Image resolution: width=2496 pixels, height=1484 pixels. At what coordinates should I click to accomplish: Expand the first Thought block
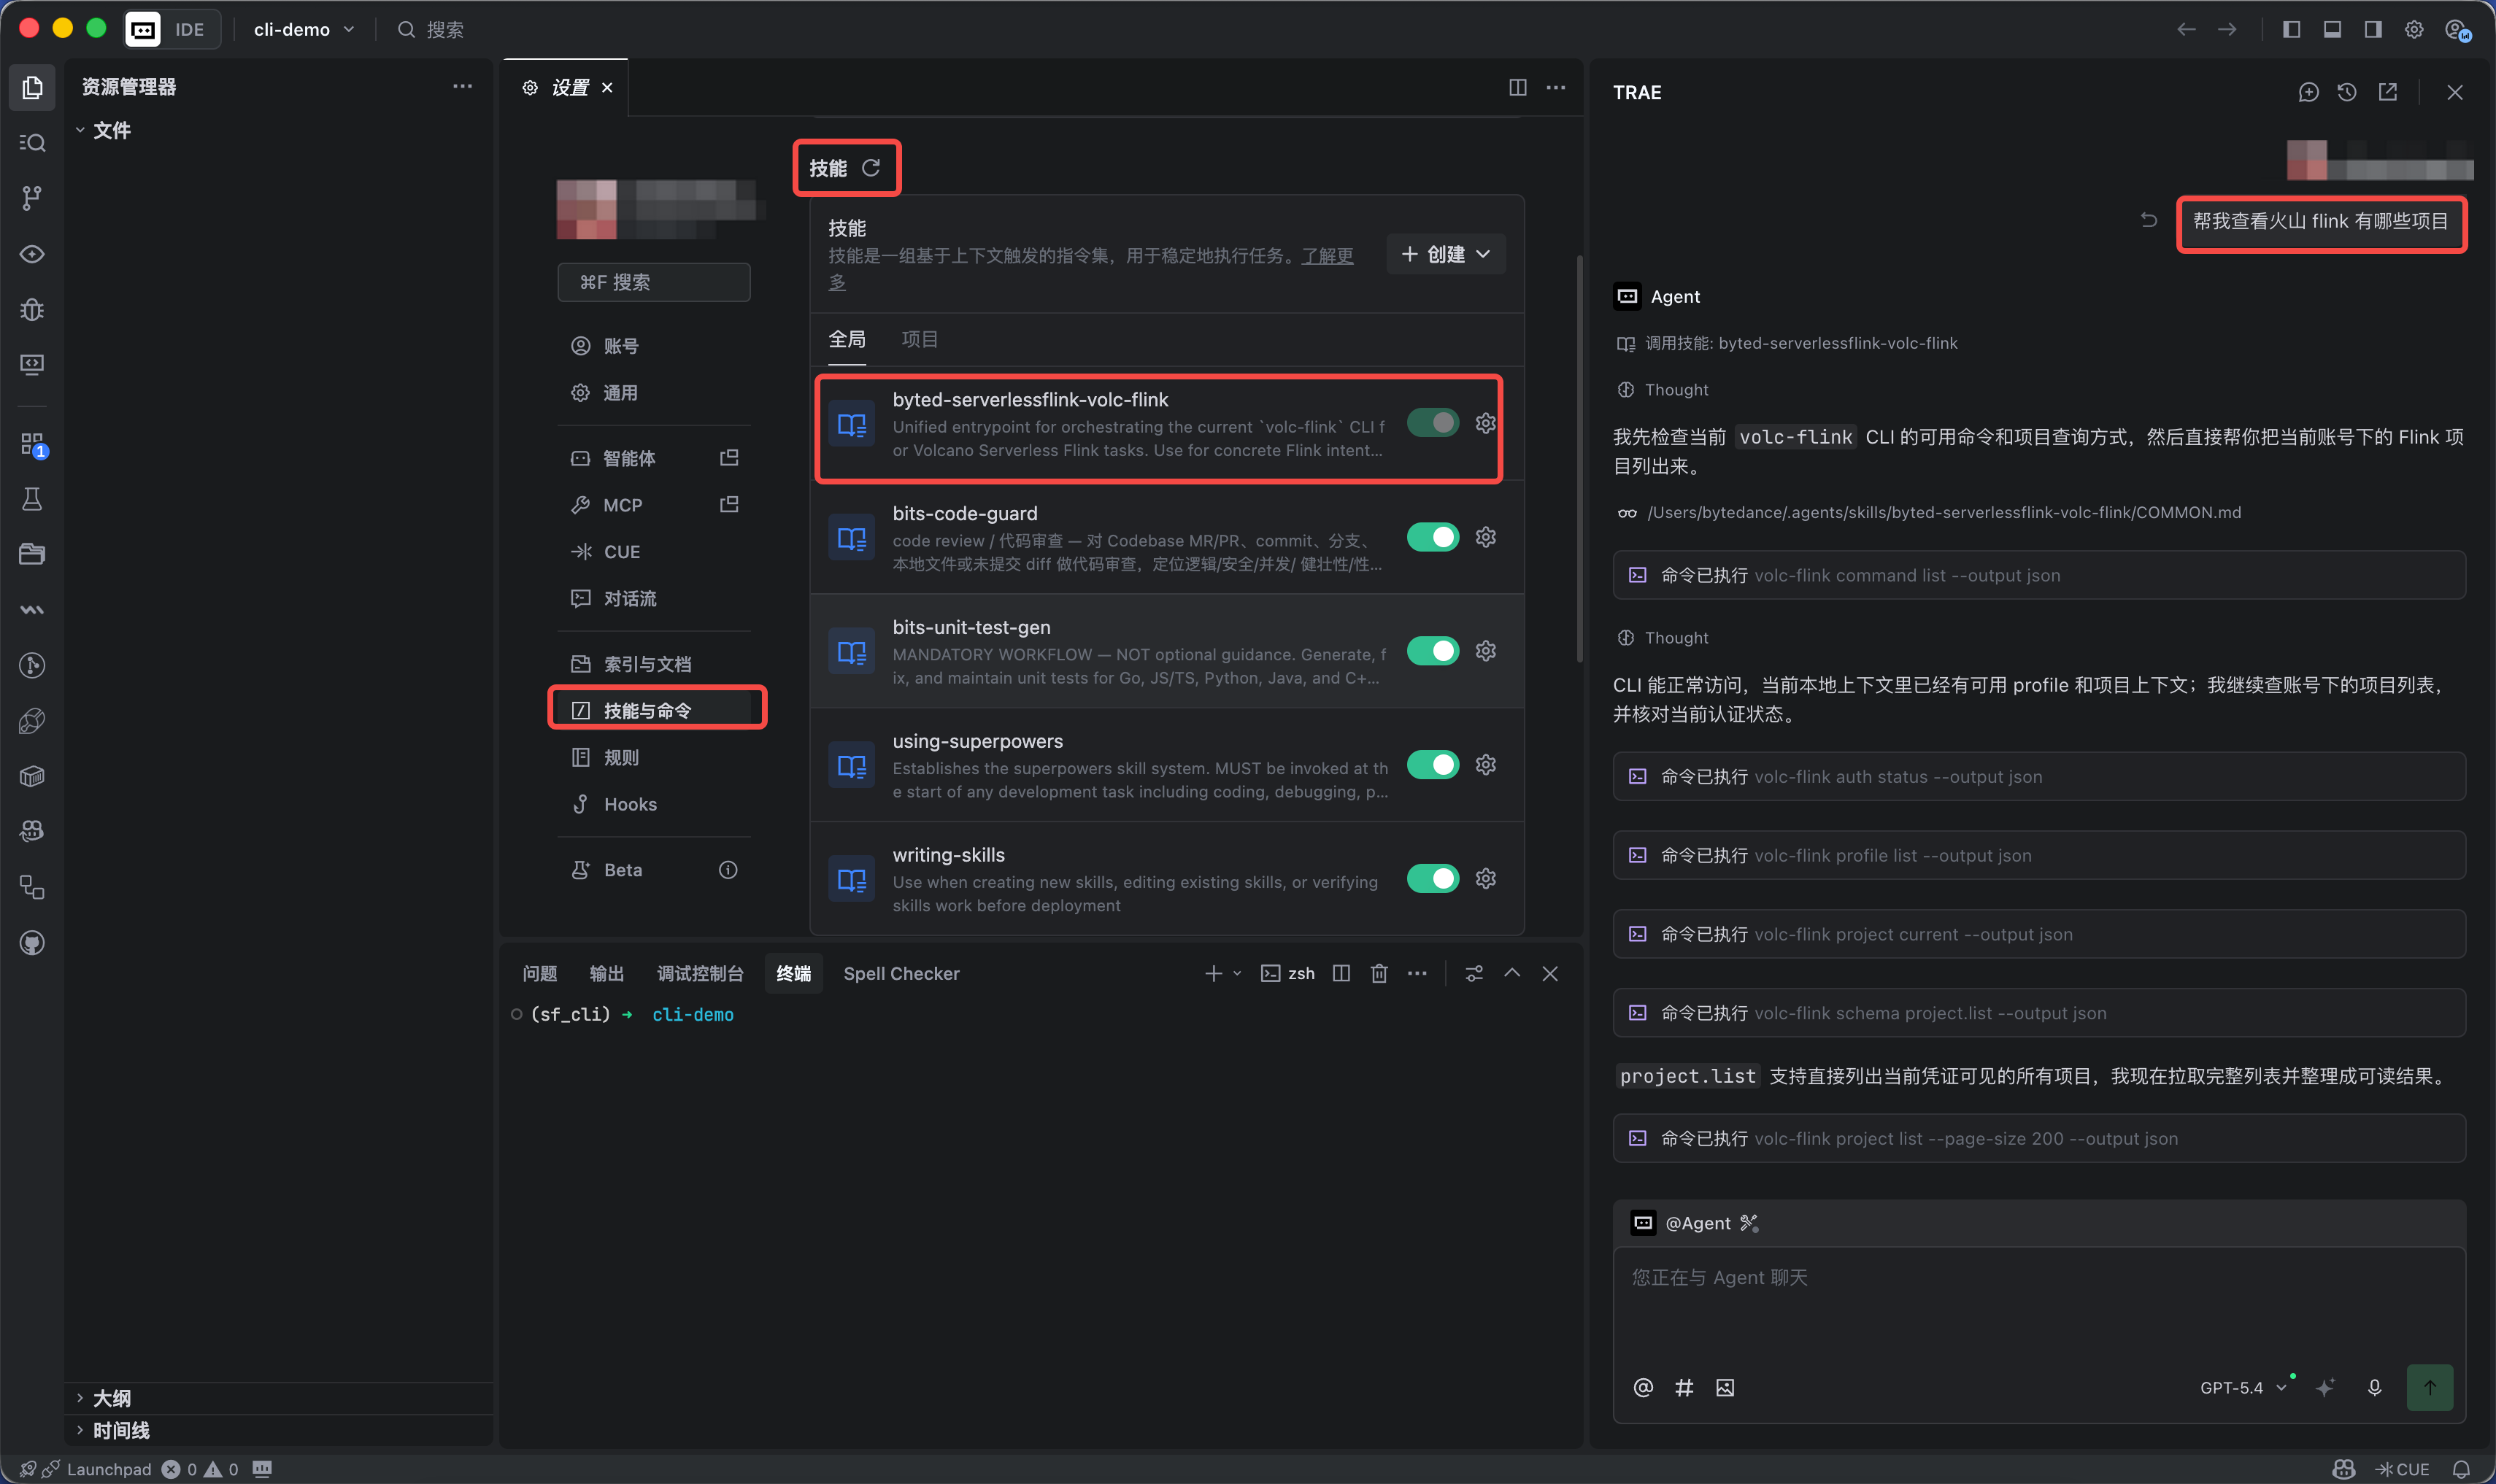(1663, 390)
